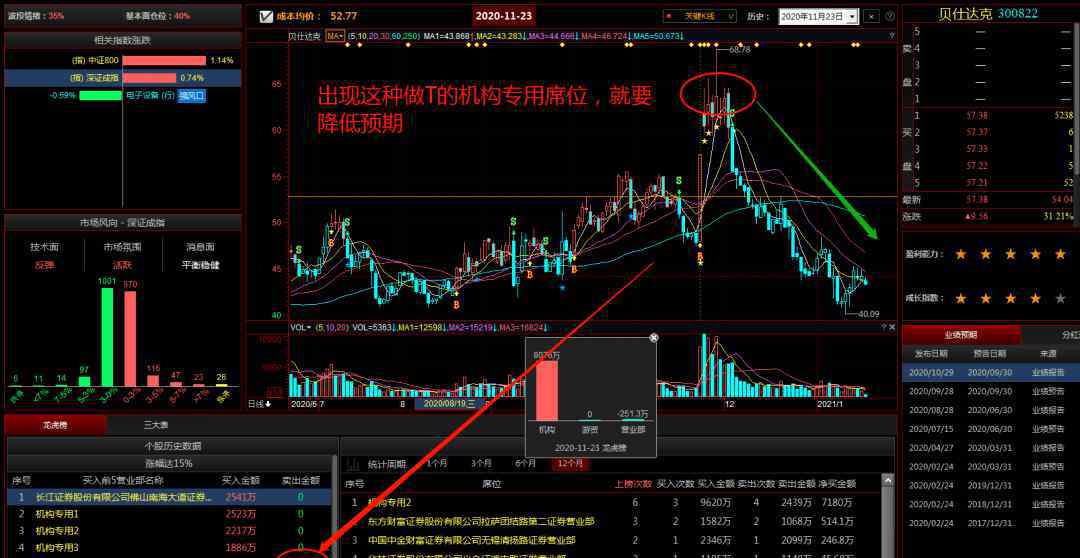Image resolution: width=1080 pixels, height=558 pixels.
Task: Select the 深证成指 index row
Action: click(123, 78)
